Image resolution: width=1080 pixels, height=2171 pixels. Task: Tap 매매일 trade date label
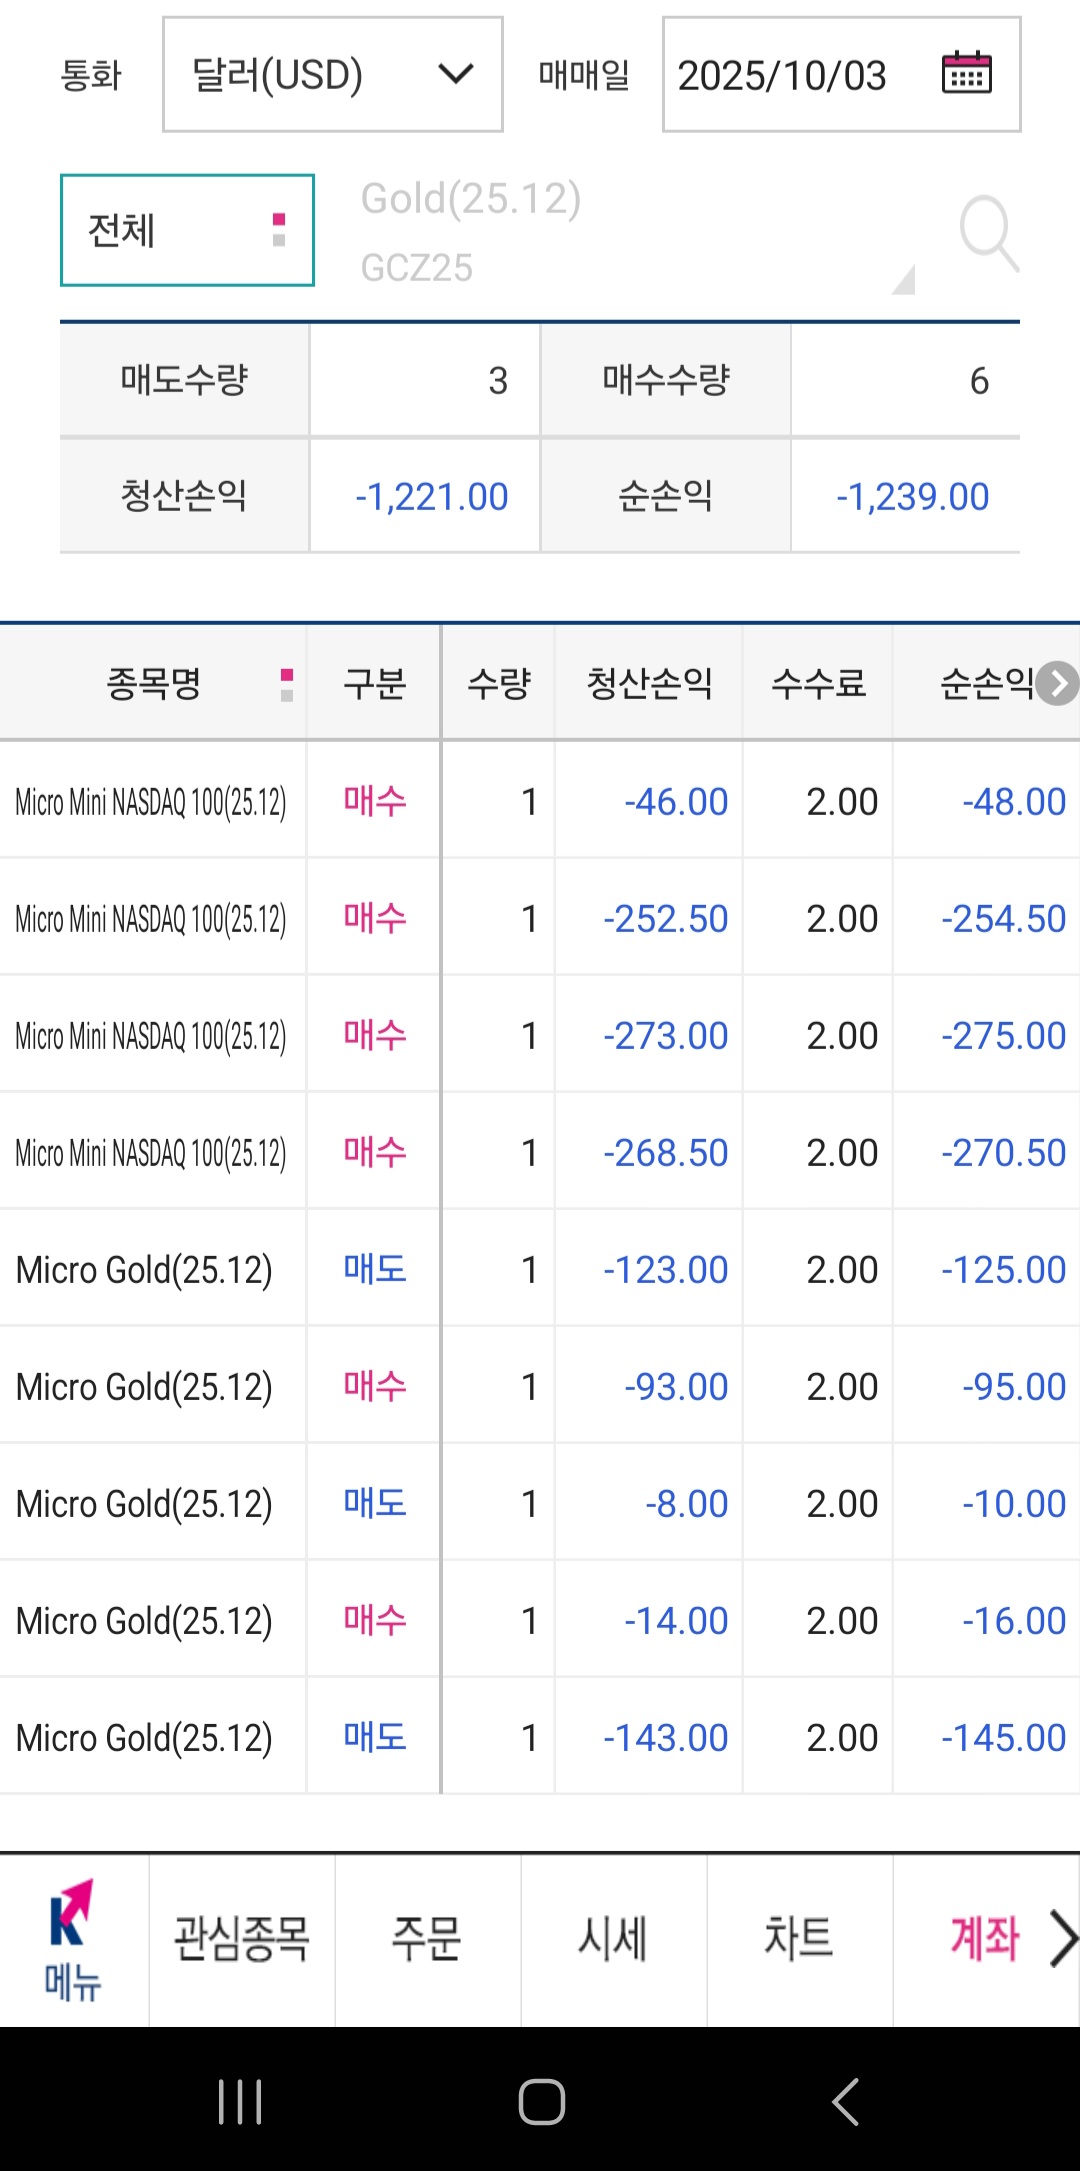tap(584, 75)
